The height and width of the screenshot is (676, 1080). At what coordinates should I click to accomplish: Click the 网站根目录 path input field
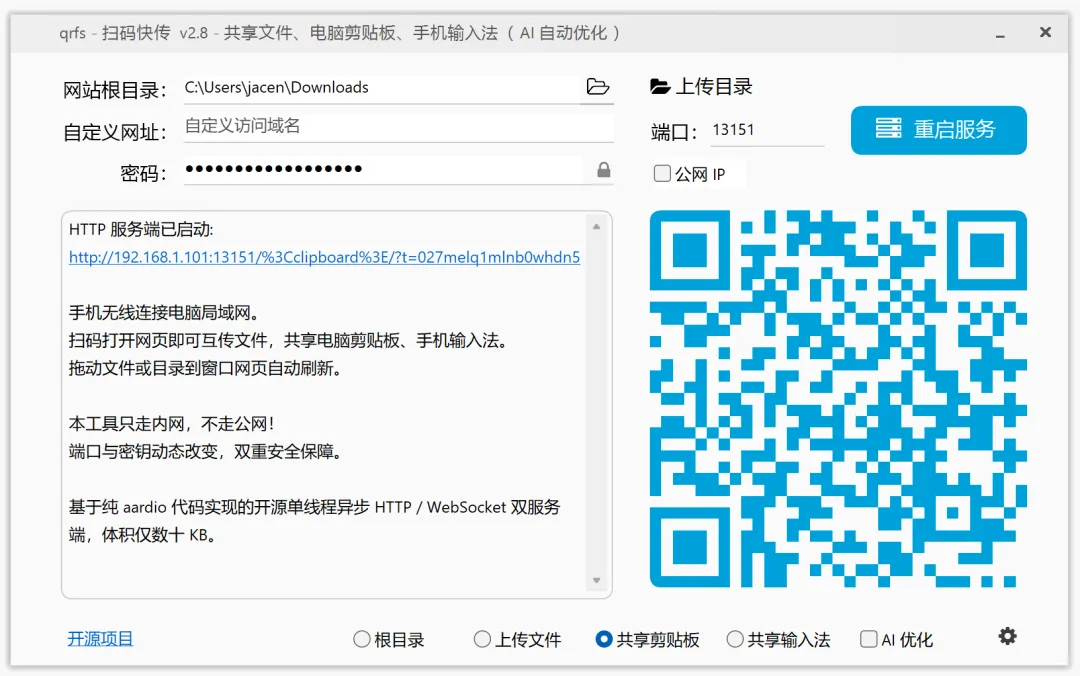click(x=381, y=88)
